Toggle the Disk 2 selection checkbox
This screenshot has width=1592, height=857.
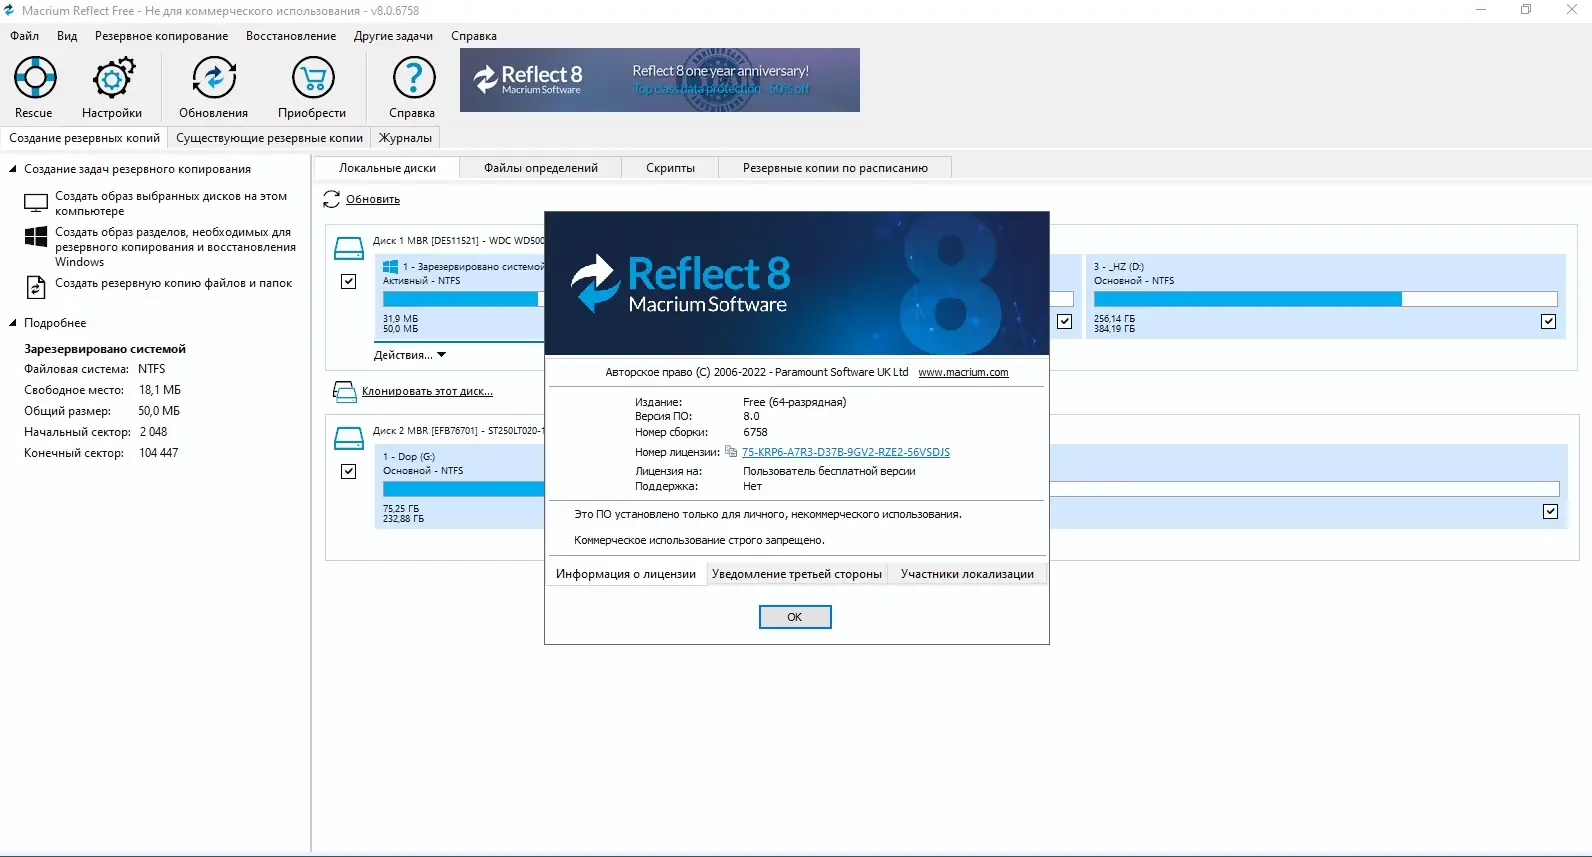point(348,472)
